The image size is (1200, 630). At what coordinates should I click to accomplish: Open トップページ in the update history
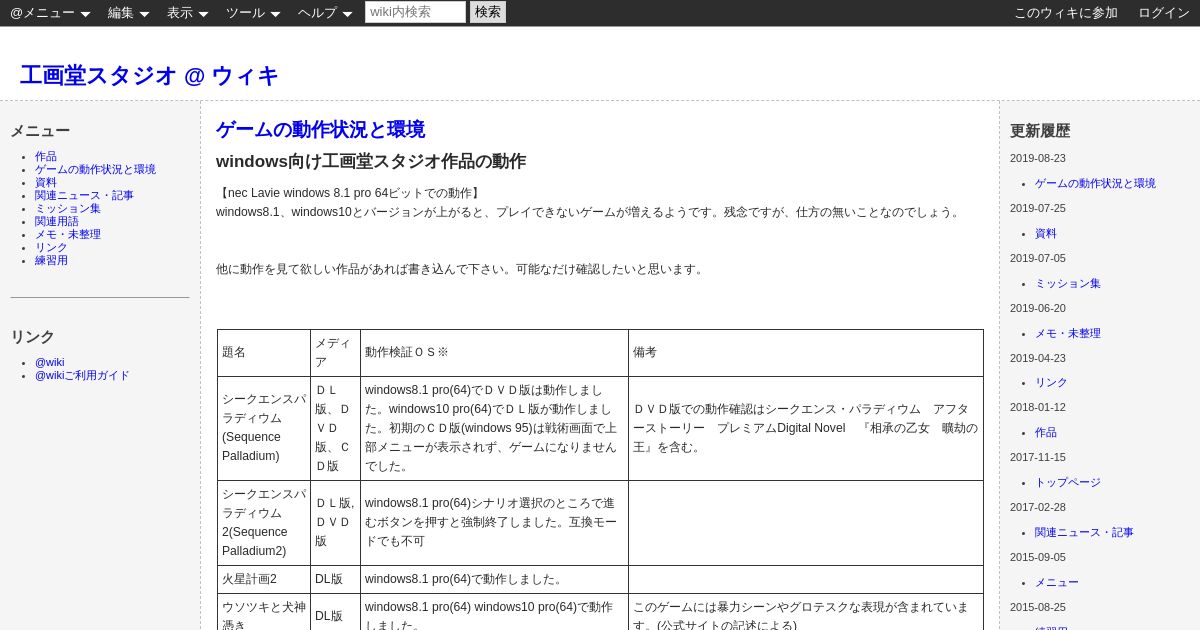tap(1068, 483)
